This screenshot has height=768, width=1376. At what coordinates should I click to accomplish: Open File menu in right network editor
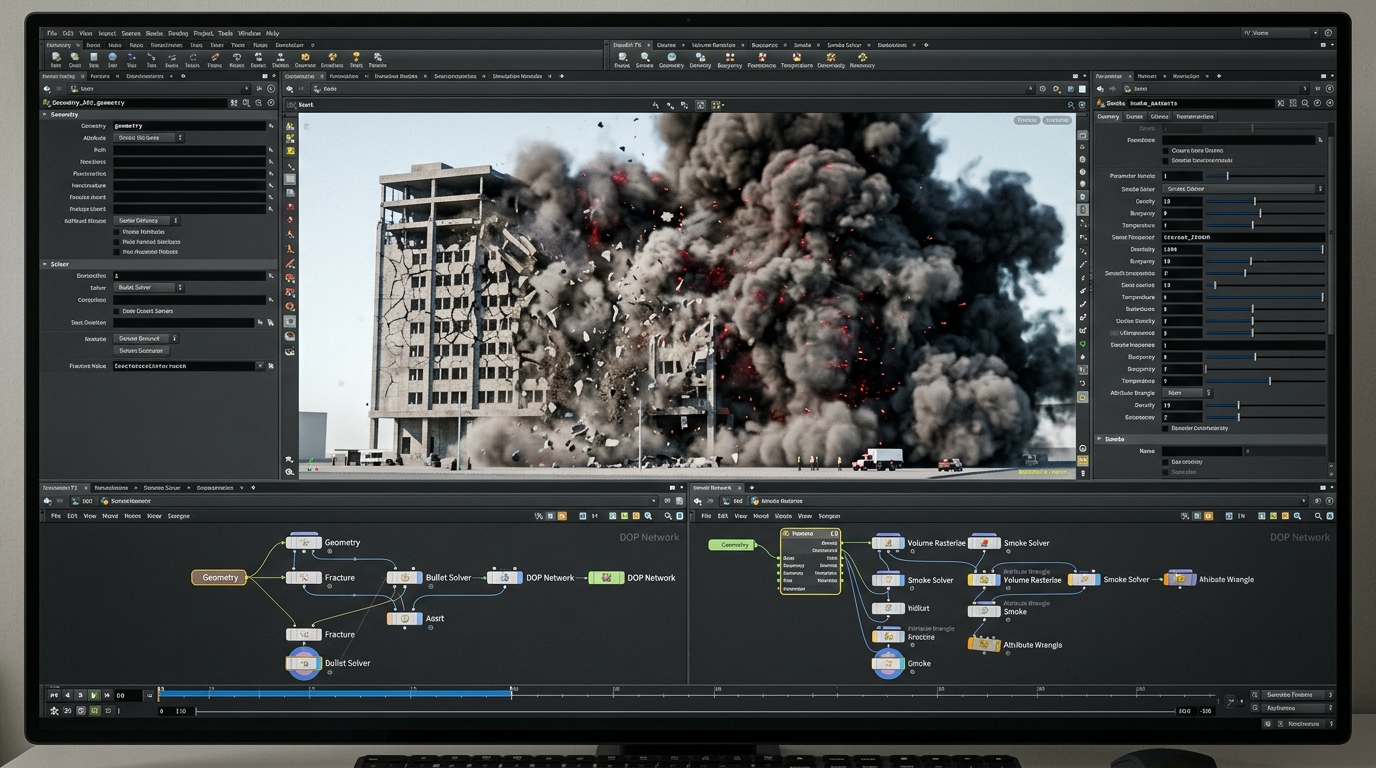pyautogui.click(x=706, y=516)
